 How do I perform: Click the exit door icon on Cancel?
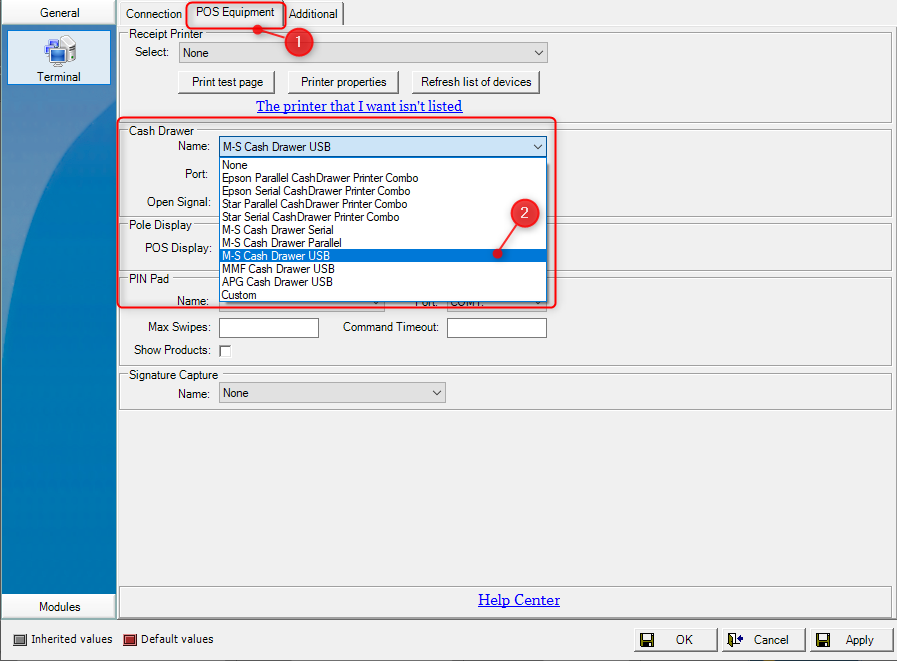coord(735,640)
